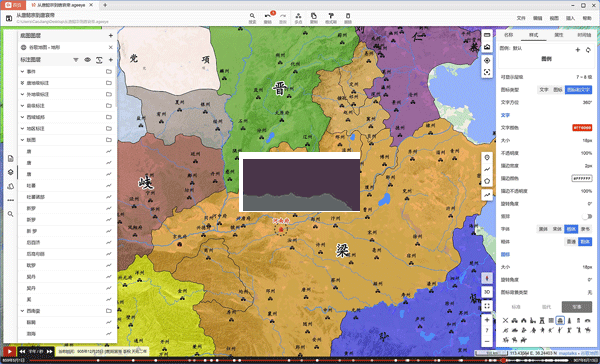The image size is (600, 364).
Task: Switch to the 军事 icon set tab
Action: pos(577,307)
